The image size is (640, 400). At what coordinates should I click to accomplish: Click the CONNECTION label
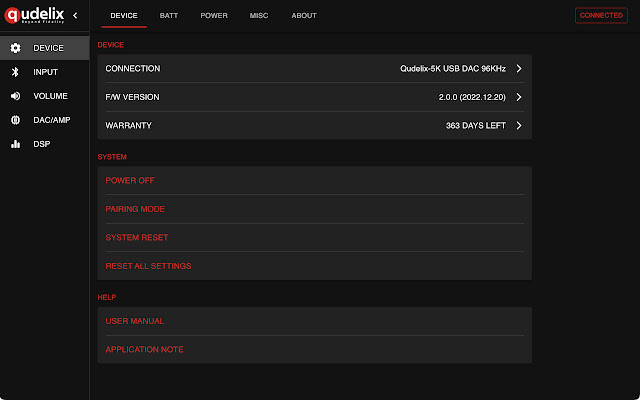[133, 69]
